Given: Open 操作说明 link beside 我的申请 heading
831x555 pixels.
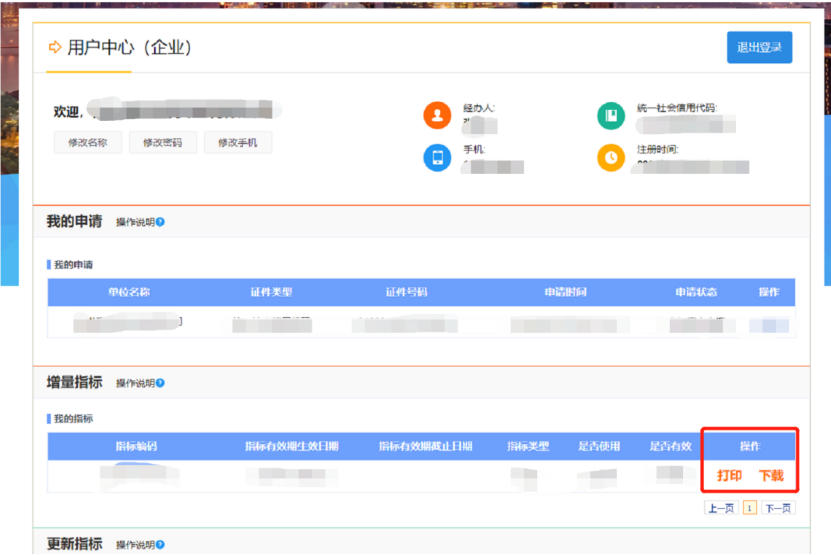Looking at the screenshot, I should coord(134,222).
